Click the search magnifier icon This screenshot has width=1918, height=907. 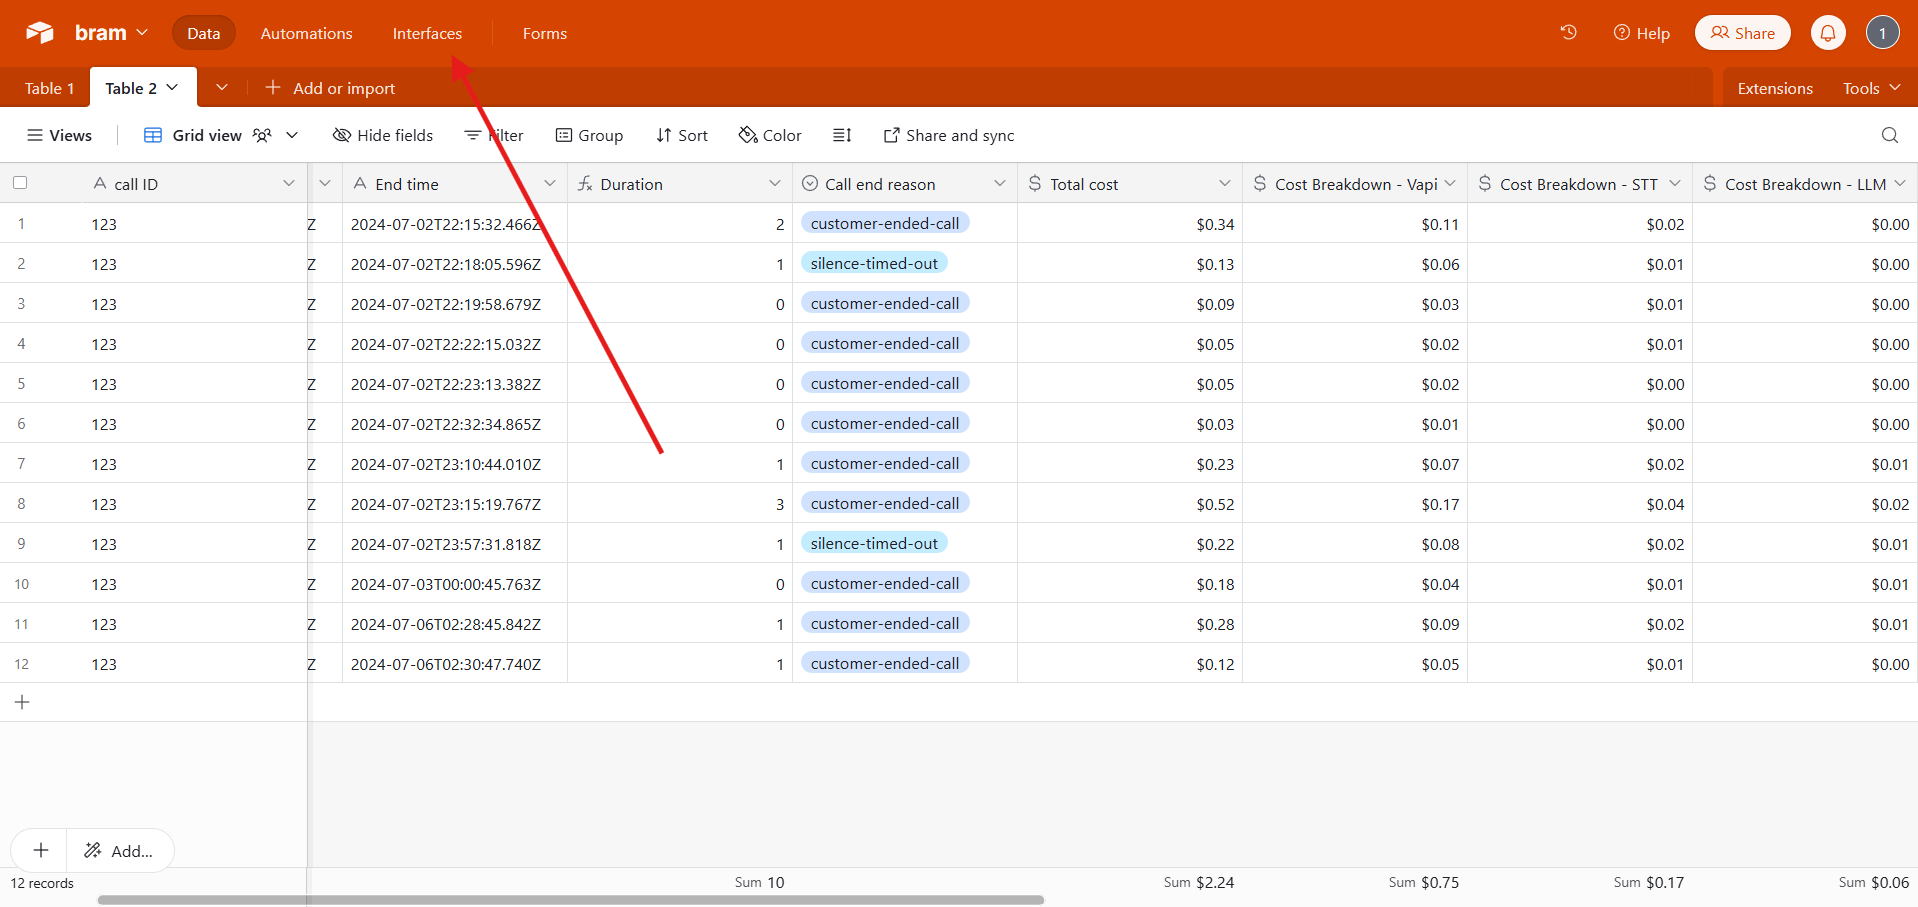pos(1889,135)
